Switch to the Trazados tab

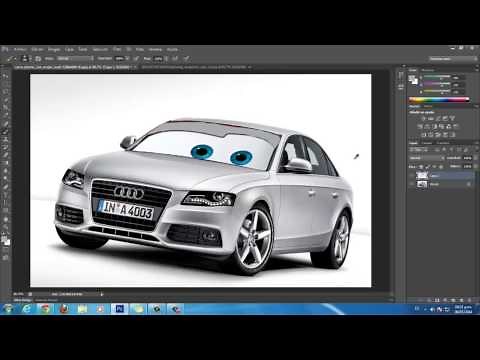tap(443, 143)
